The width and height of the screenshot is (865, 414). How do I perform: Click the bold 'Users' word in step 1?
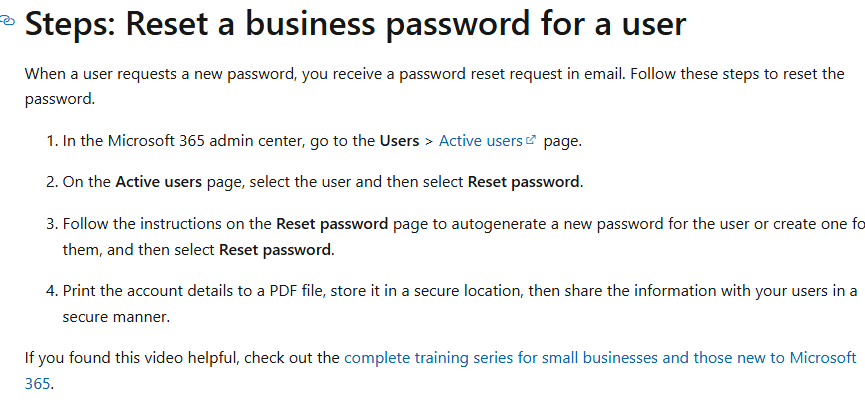coord(399,141)
